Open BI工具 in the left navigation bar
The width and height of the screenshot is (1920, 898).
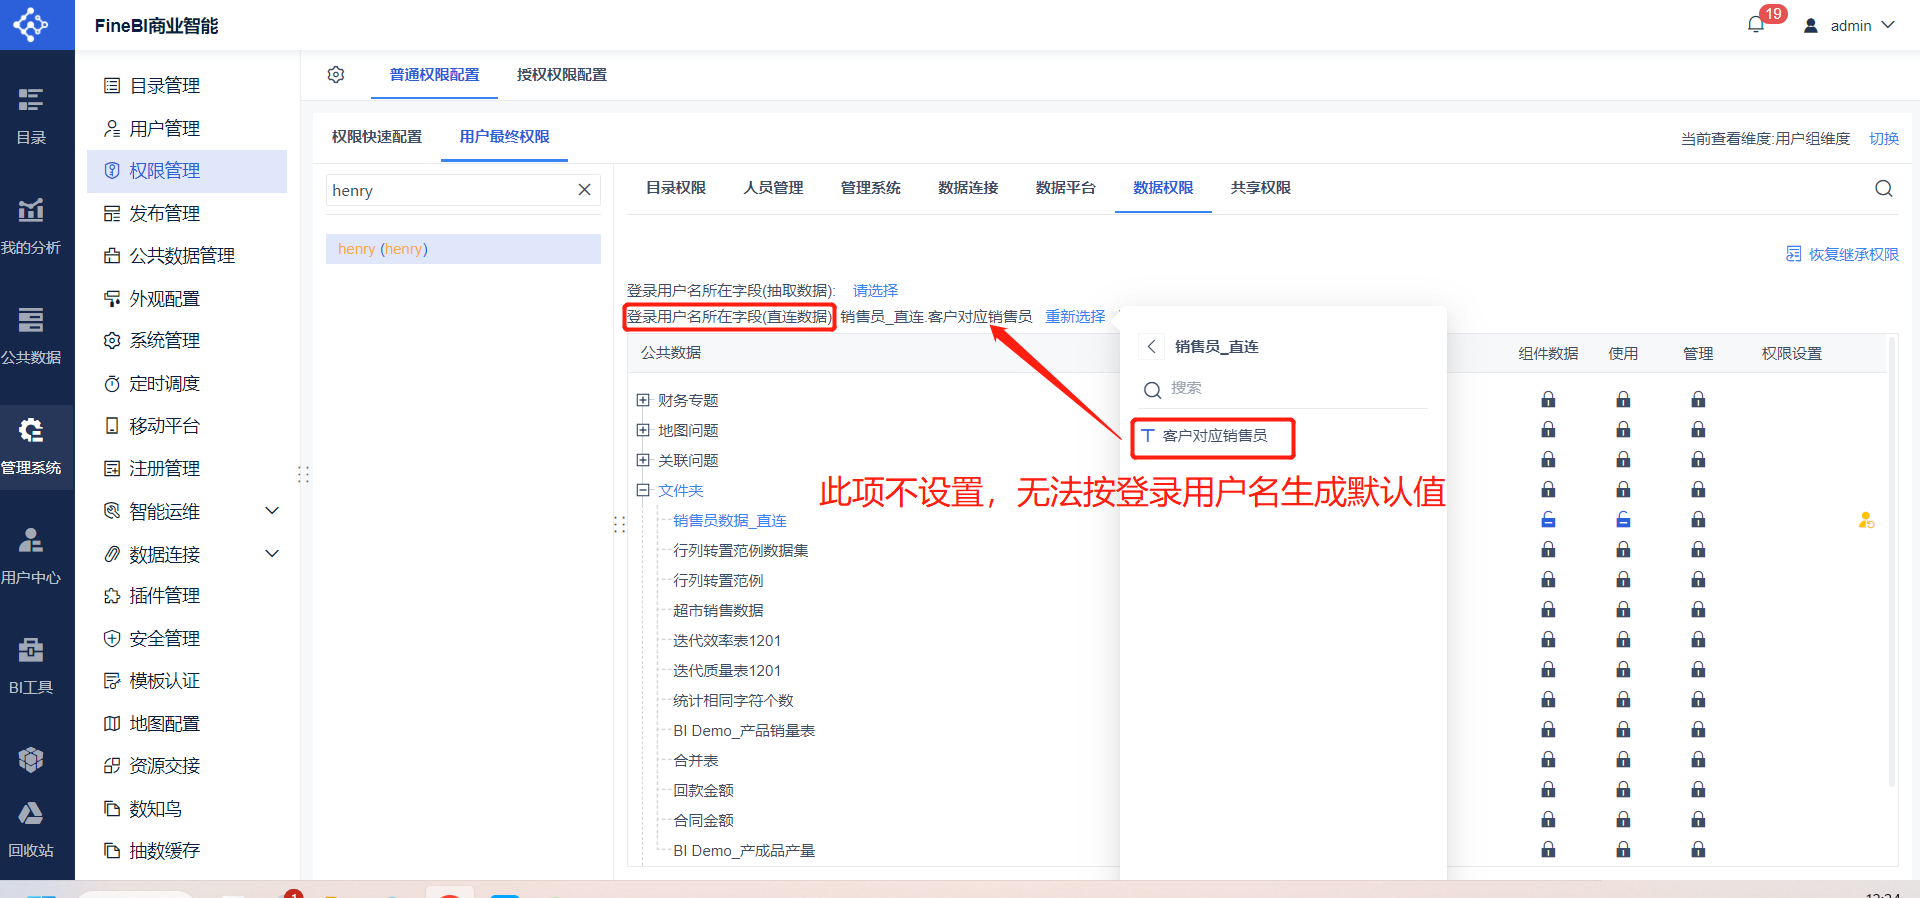pos(31,666)
